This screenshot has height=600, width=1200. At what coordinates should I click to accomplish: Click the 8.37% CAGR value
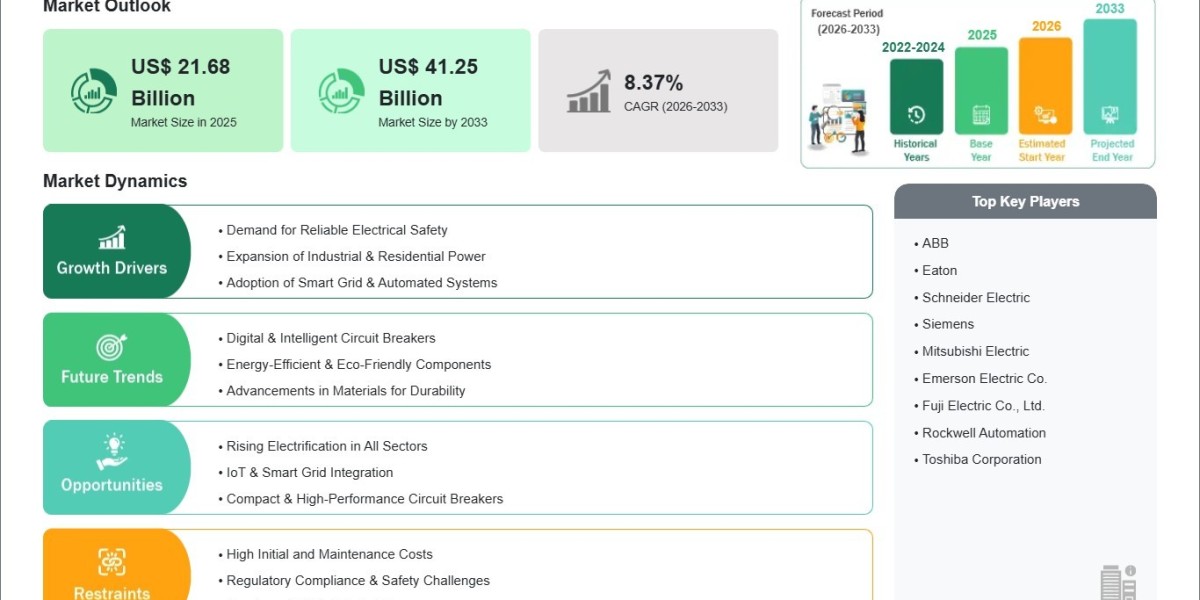pos(654,82)
